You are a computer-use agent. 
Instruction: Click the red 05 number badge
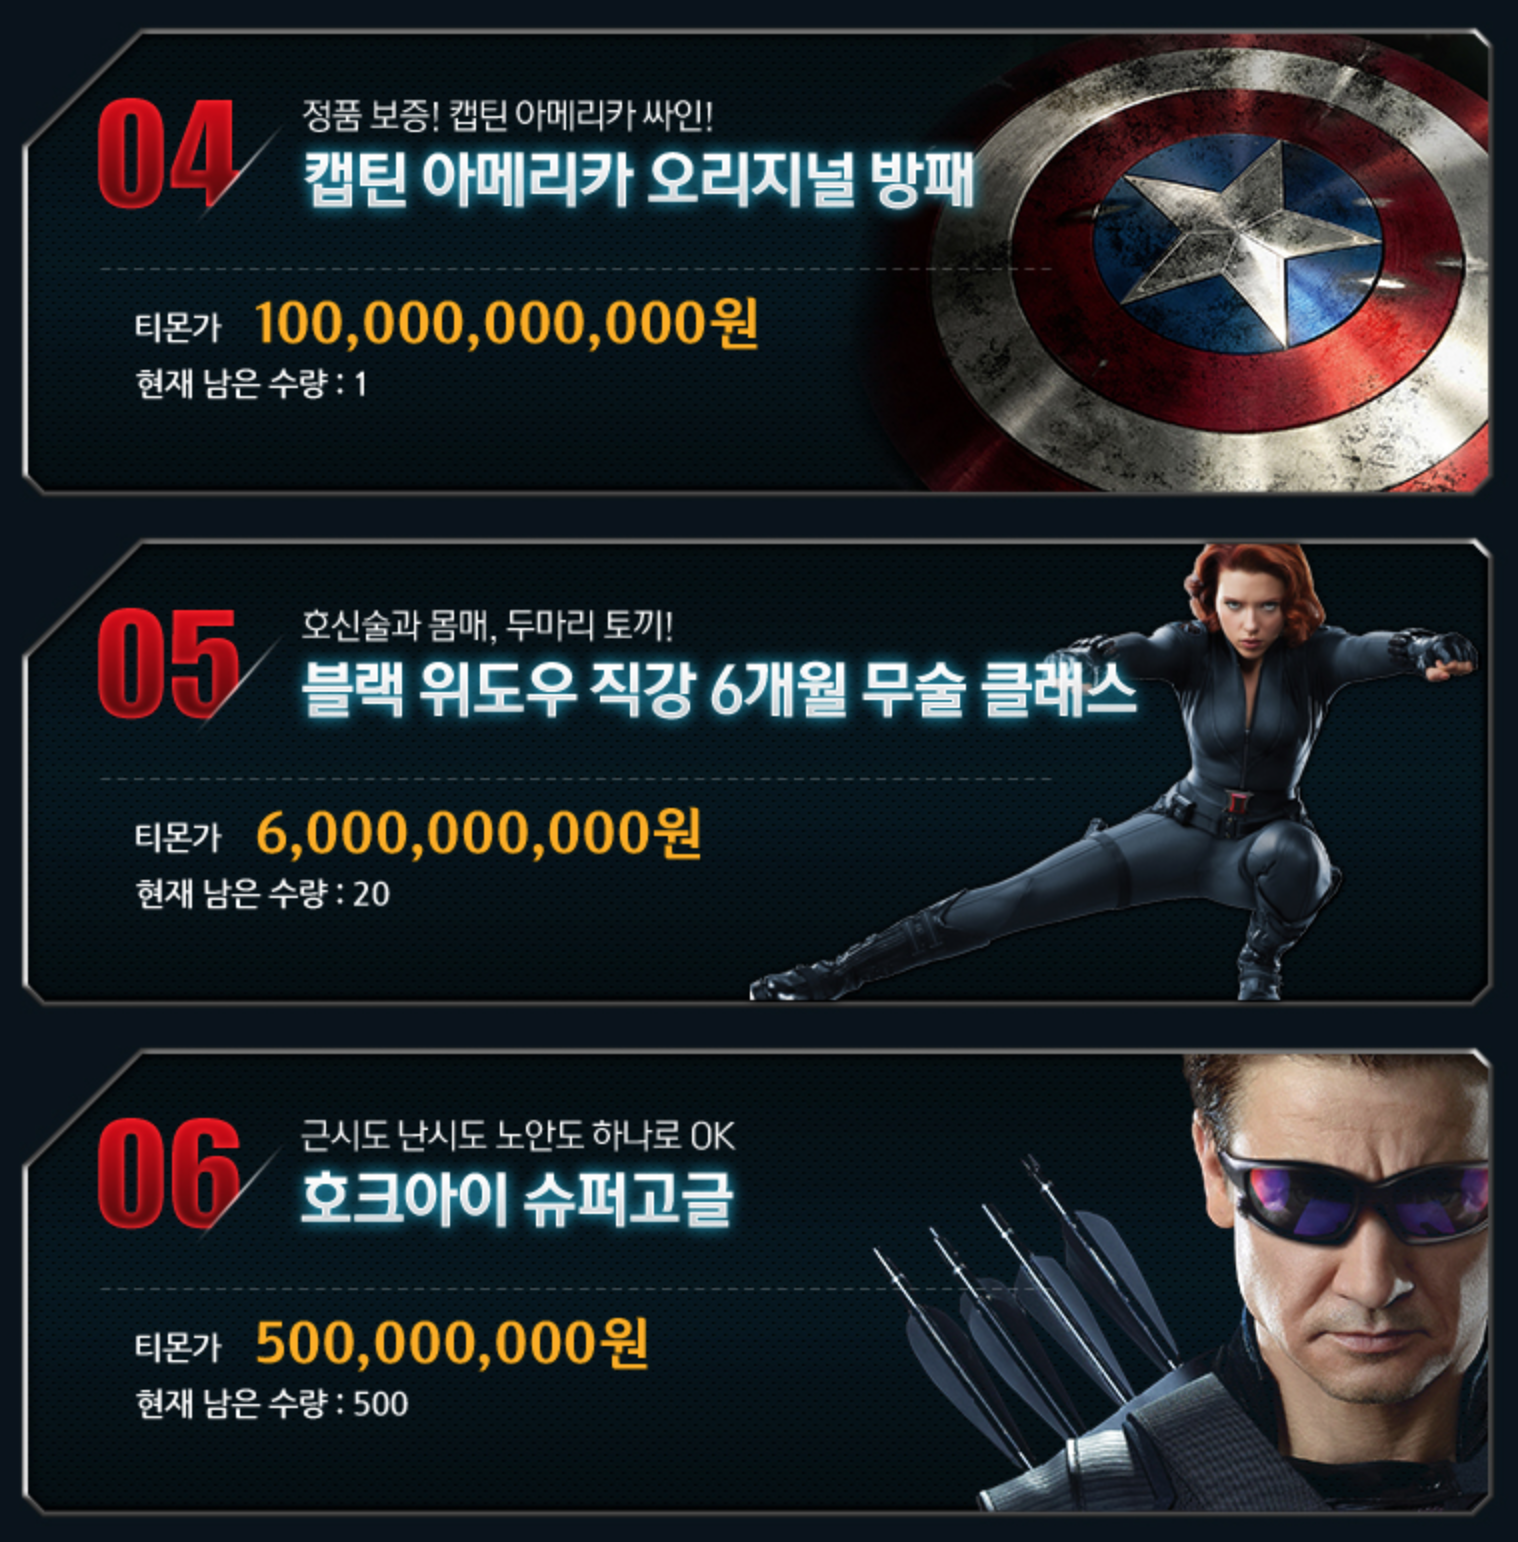pos(168,663)
